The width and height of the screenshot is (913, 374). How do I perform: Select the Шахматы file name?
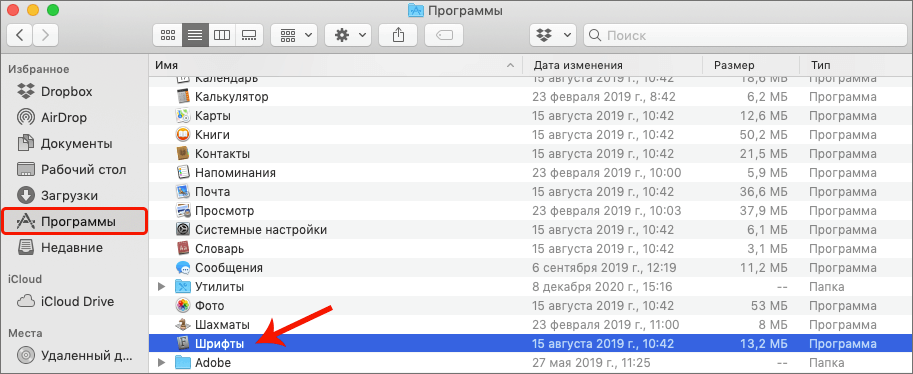[x=222, y=324]
